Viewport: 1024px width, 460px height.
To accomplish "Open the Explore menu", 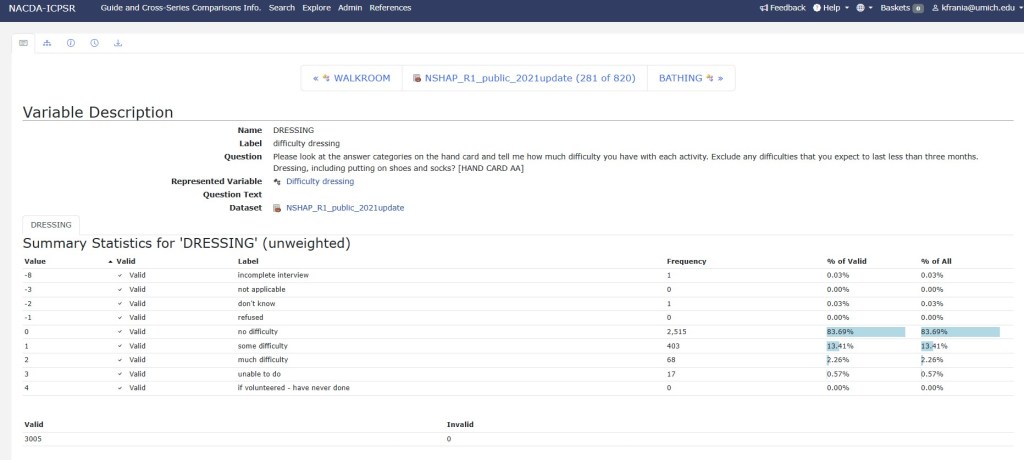I will (316, 8).
